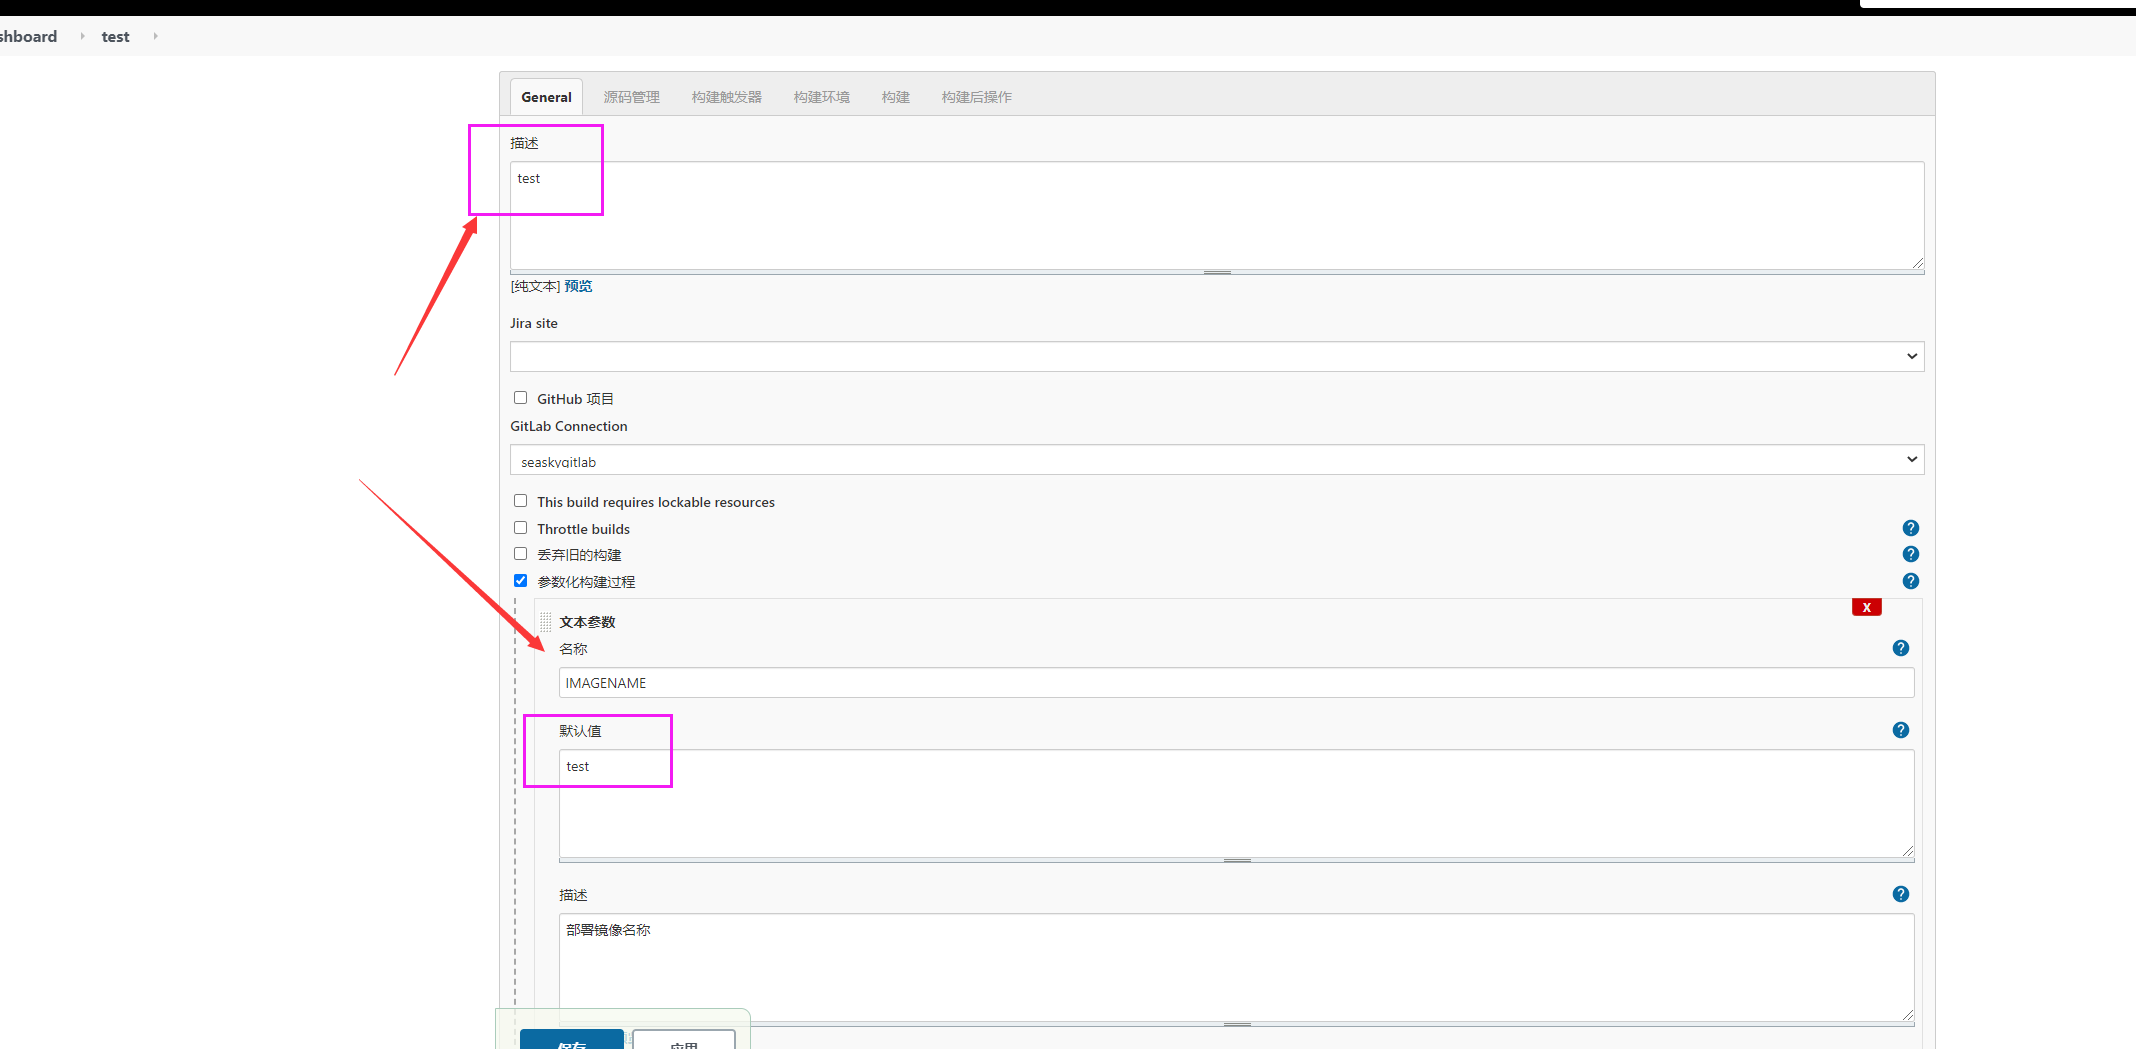Click the 文本参数 heading

click(587, 622)
